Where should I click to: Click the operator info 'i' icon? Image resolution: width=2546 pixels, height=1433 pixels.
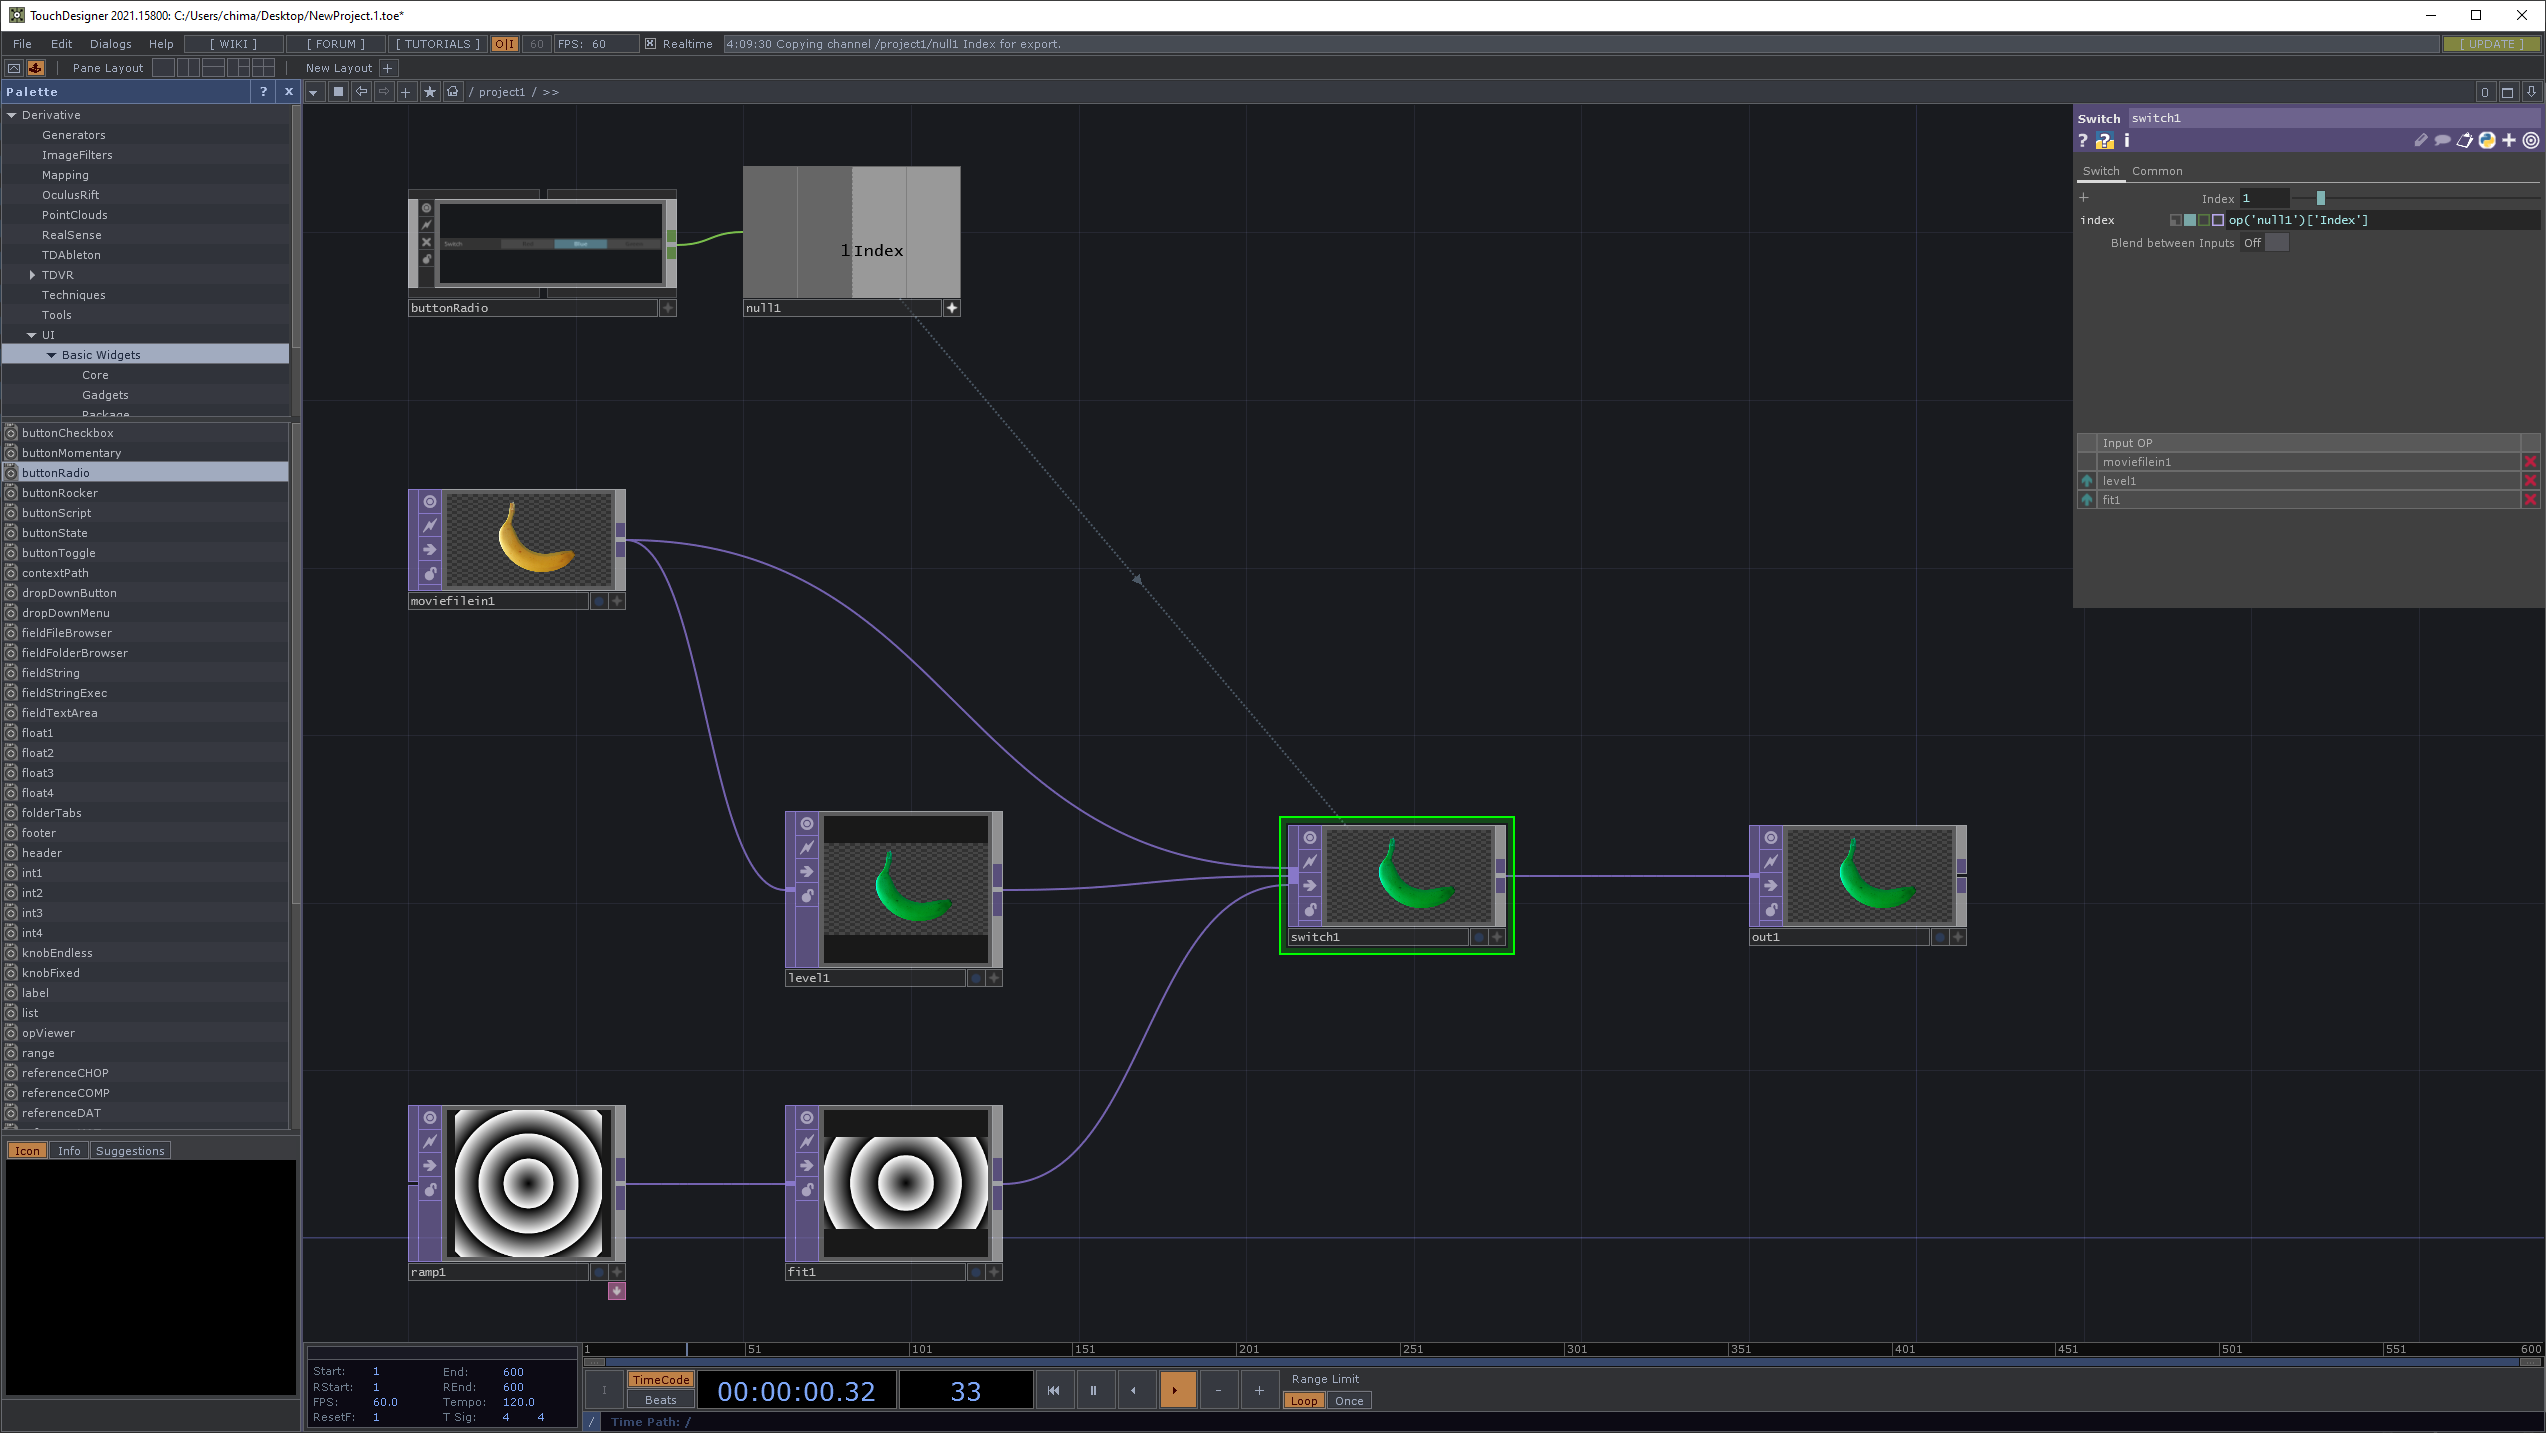click(x=2127, y=141)
